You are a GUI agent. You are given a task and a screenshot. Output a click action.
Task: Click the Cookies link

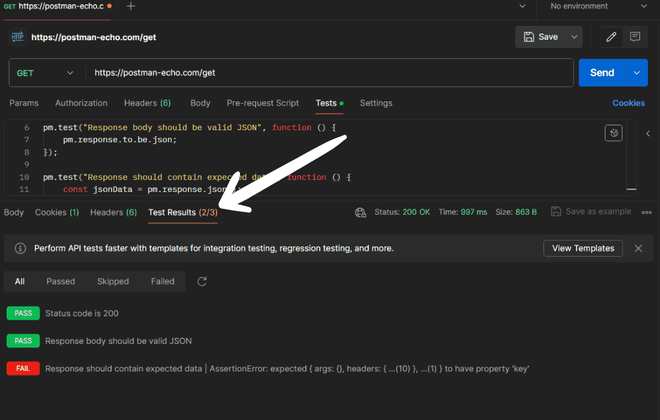628,103
